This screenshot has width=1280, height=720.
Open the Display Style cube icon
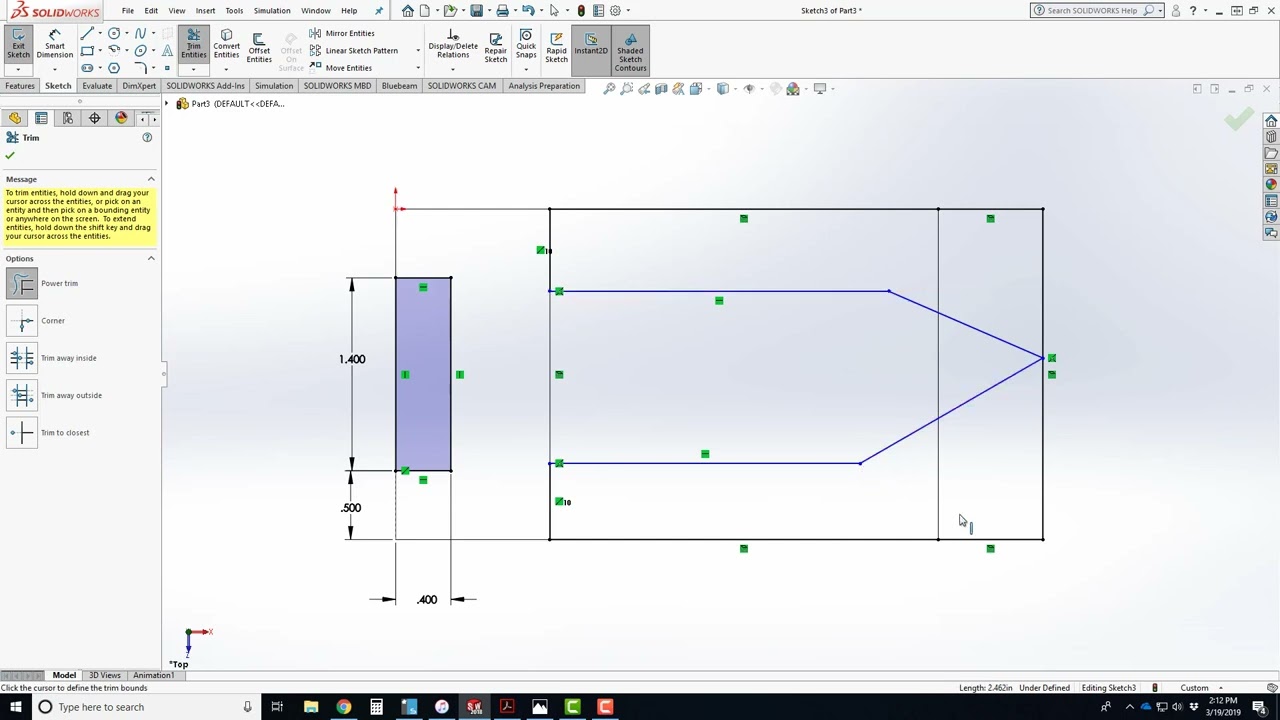point(723,89)
